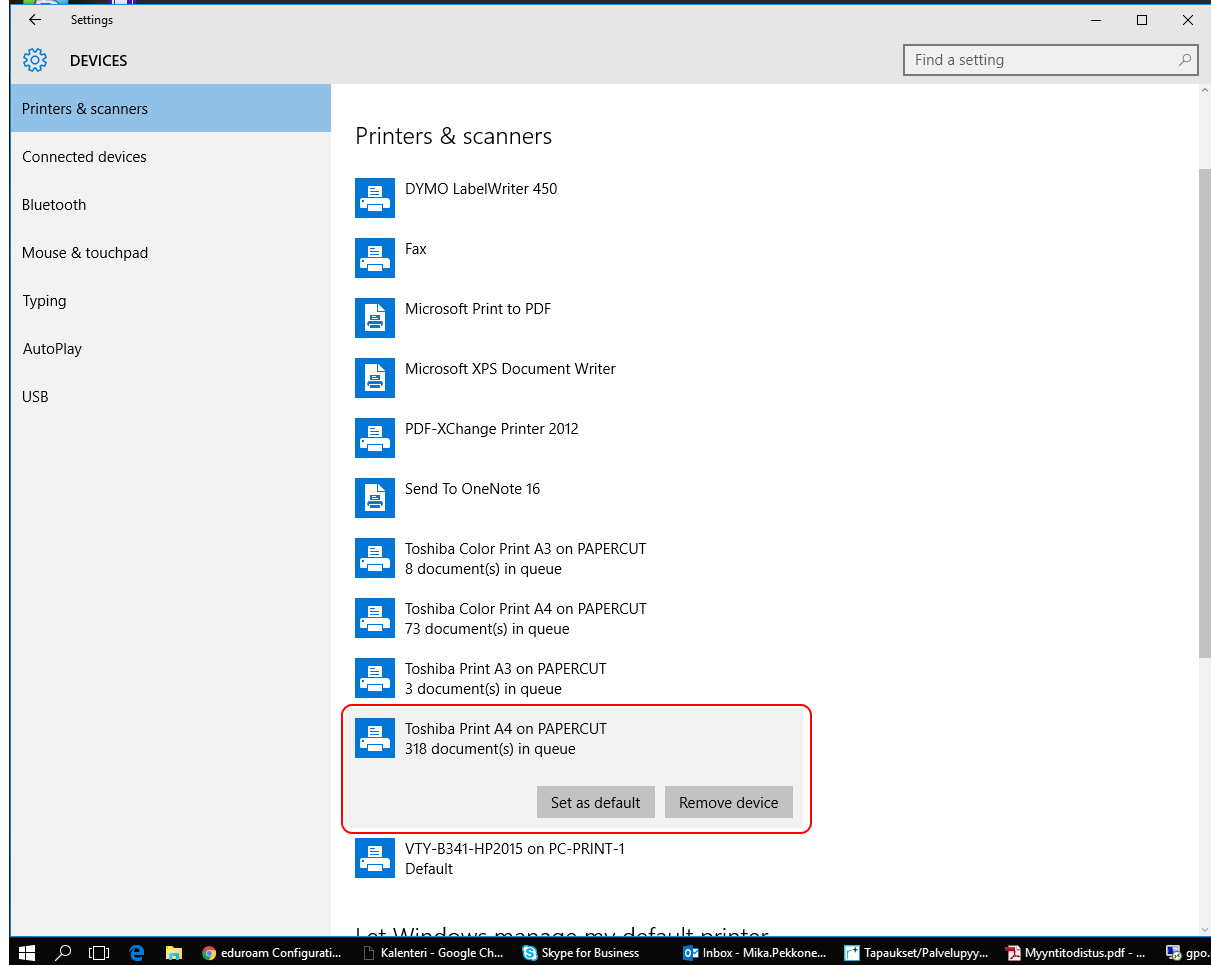
Task: Click the Send To OneNote 16 icon
Action: click(375, 498)
